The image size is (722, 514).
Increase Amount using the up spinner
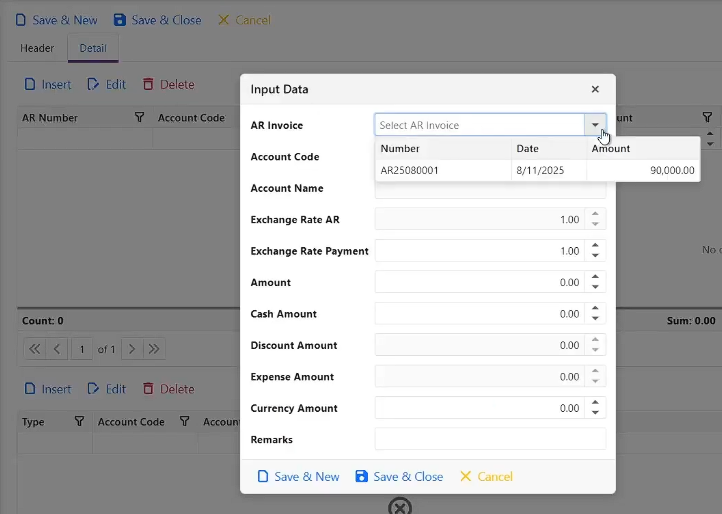[595, 277]
